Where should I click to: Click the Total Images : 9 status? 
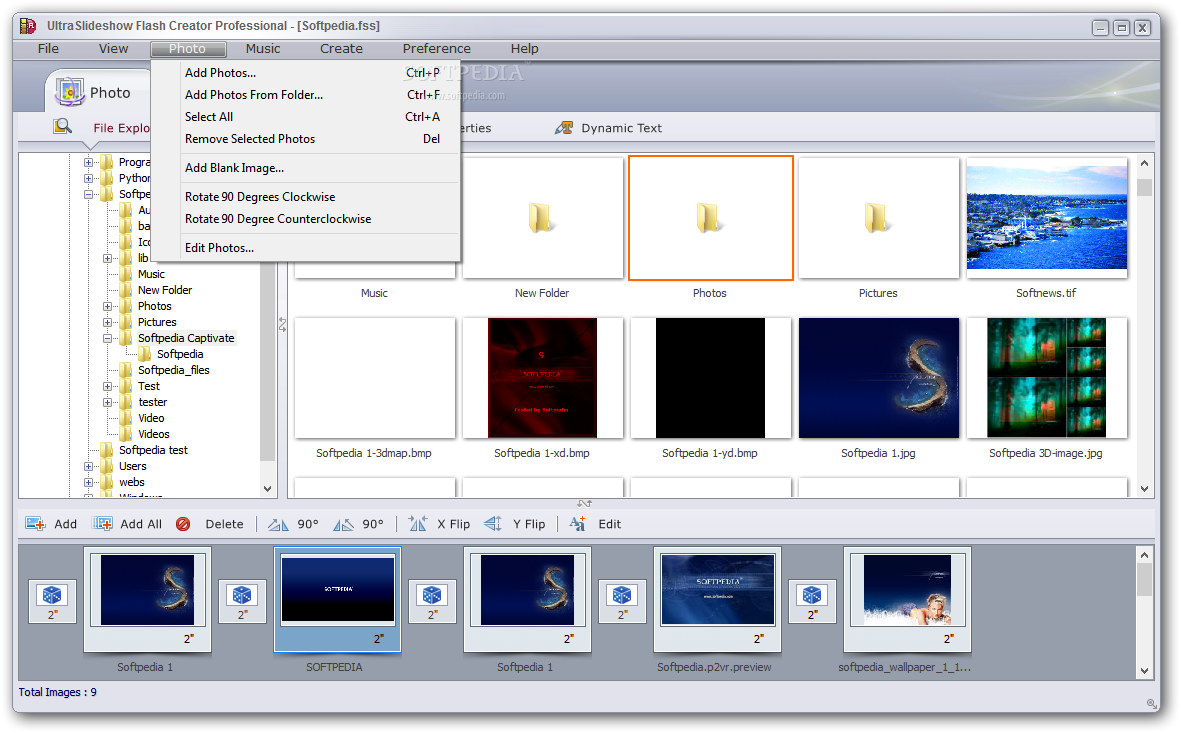tap(57, 692)
